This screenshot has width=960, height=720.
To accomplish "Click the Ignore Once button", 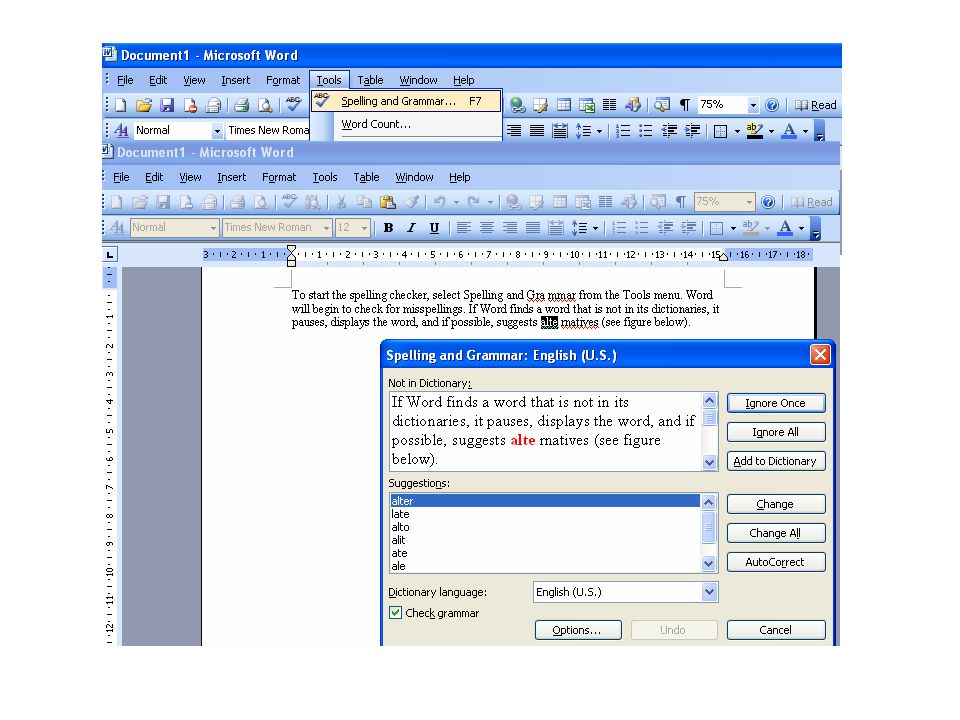I will tap(776, 403).
